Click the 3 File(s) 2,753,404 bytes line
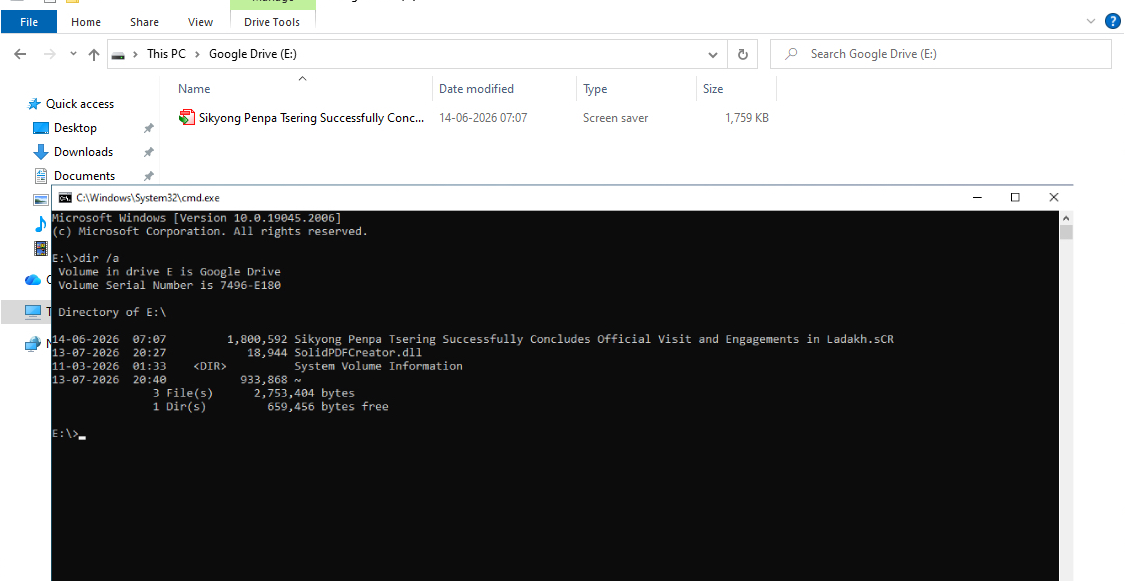The width and height of the screenshot is (1125, 581). click(253, 393)
